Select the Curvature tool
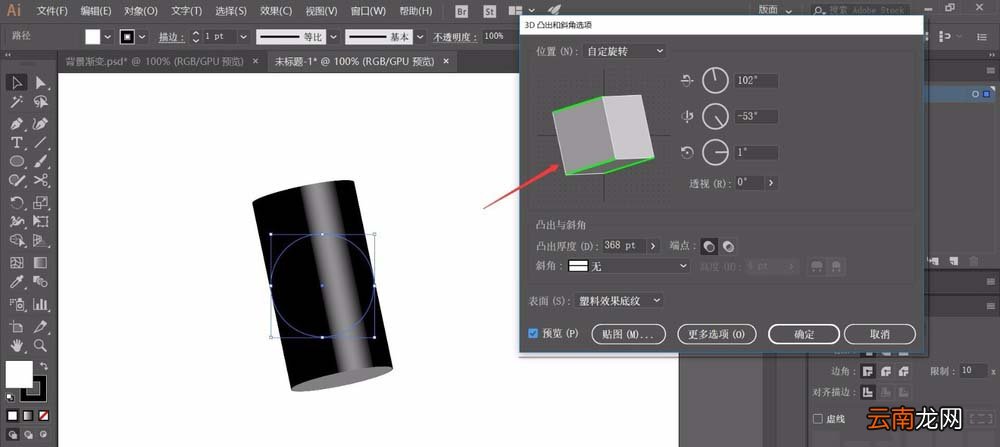This screenshot has width=1000, height=447. [x=41, y=122]
